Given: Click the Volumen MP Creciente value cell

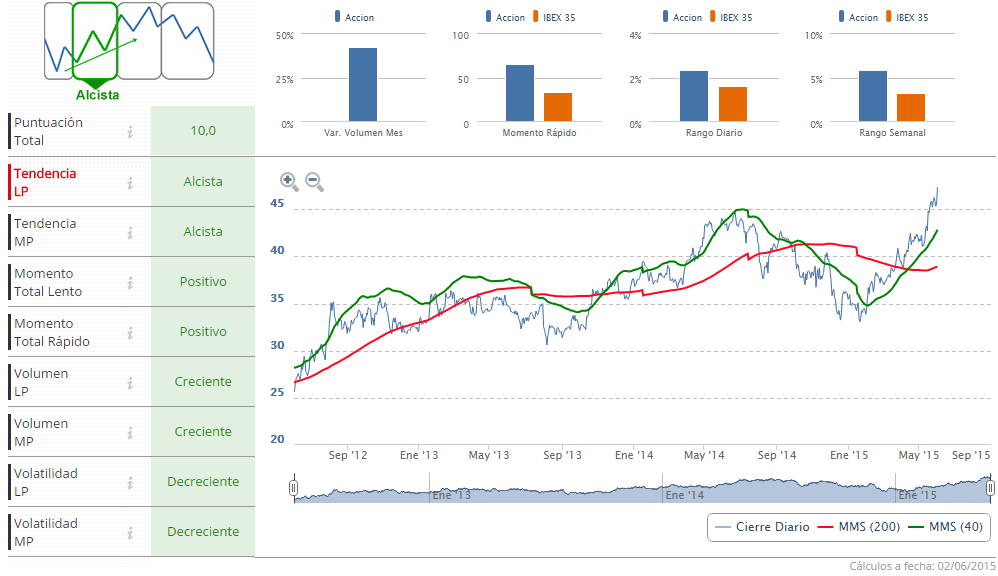Looking at the screenshot, I should pos(203,432).
